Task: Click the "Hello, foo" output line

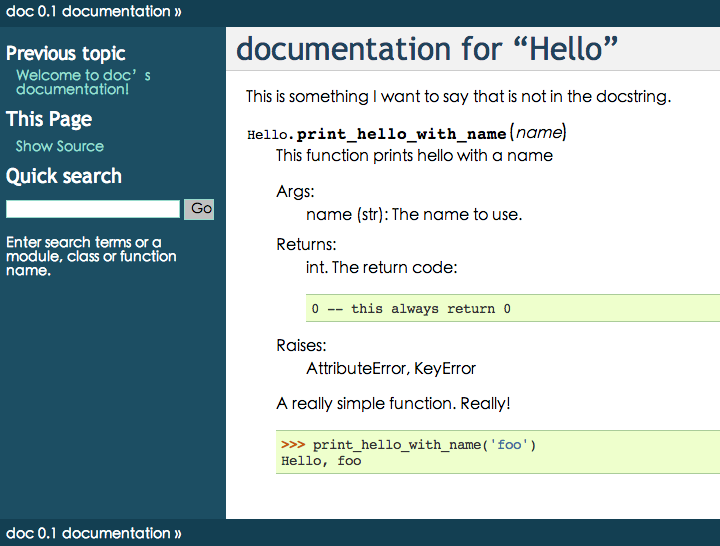Action: [x=321, y=461]
